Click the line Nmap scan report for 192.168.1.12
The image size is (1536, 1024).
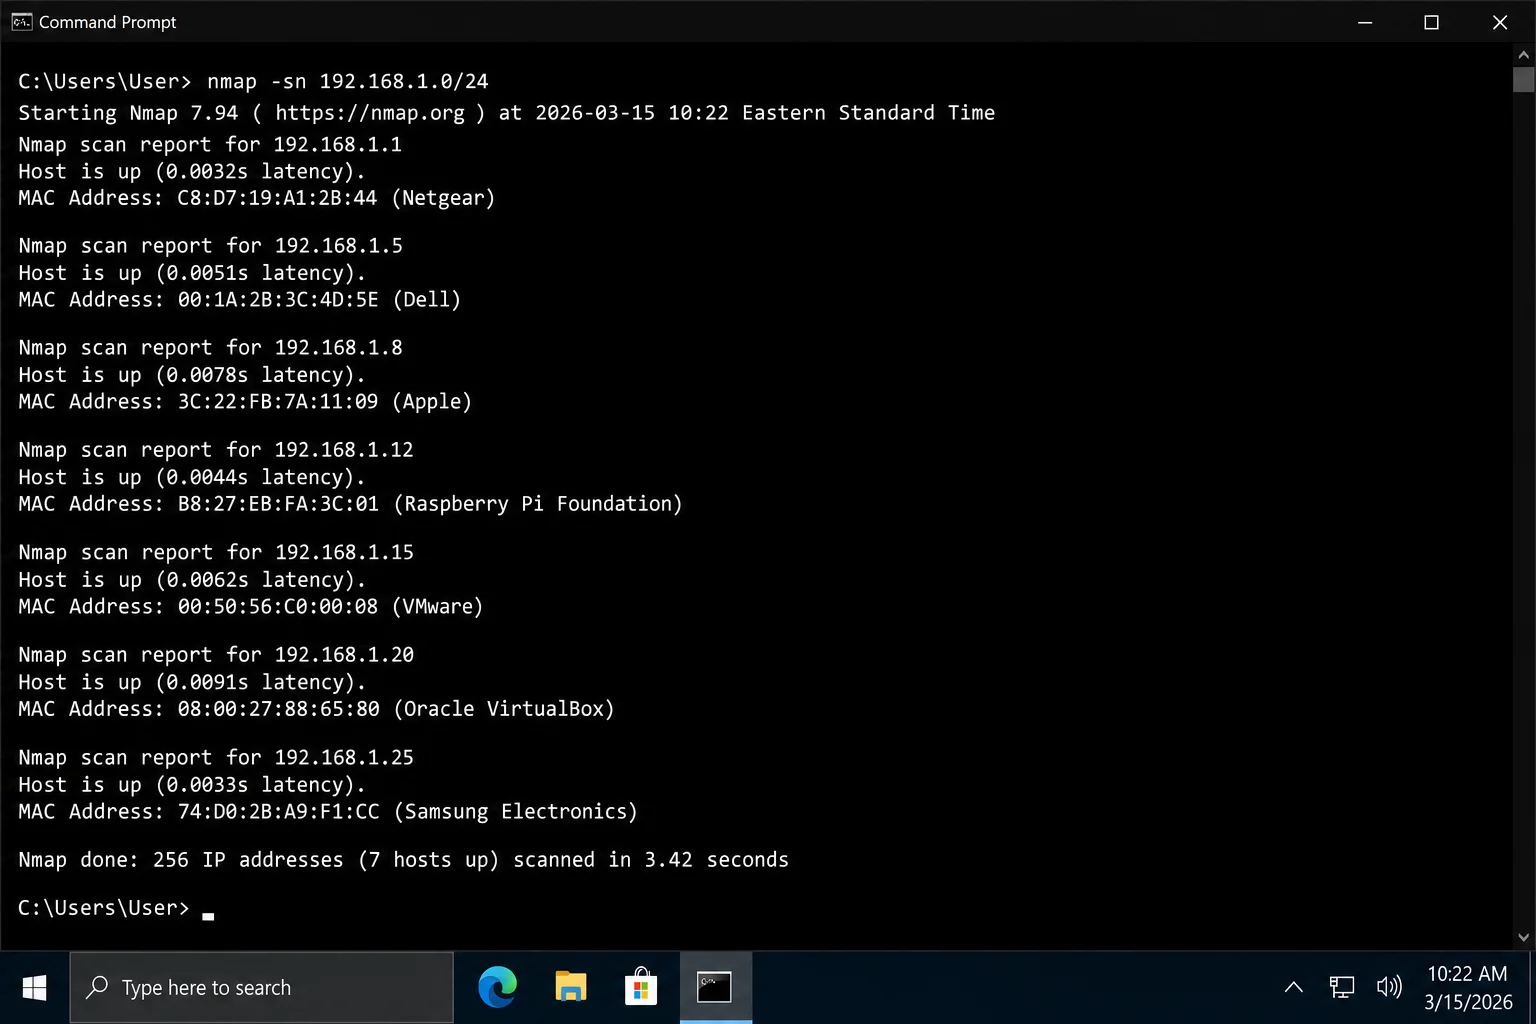pos(216,450)
